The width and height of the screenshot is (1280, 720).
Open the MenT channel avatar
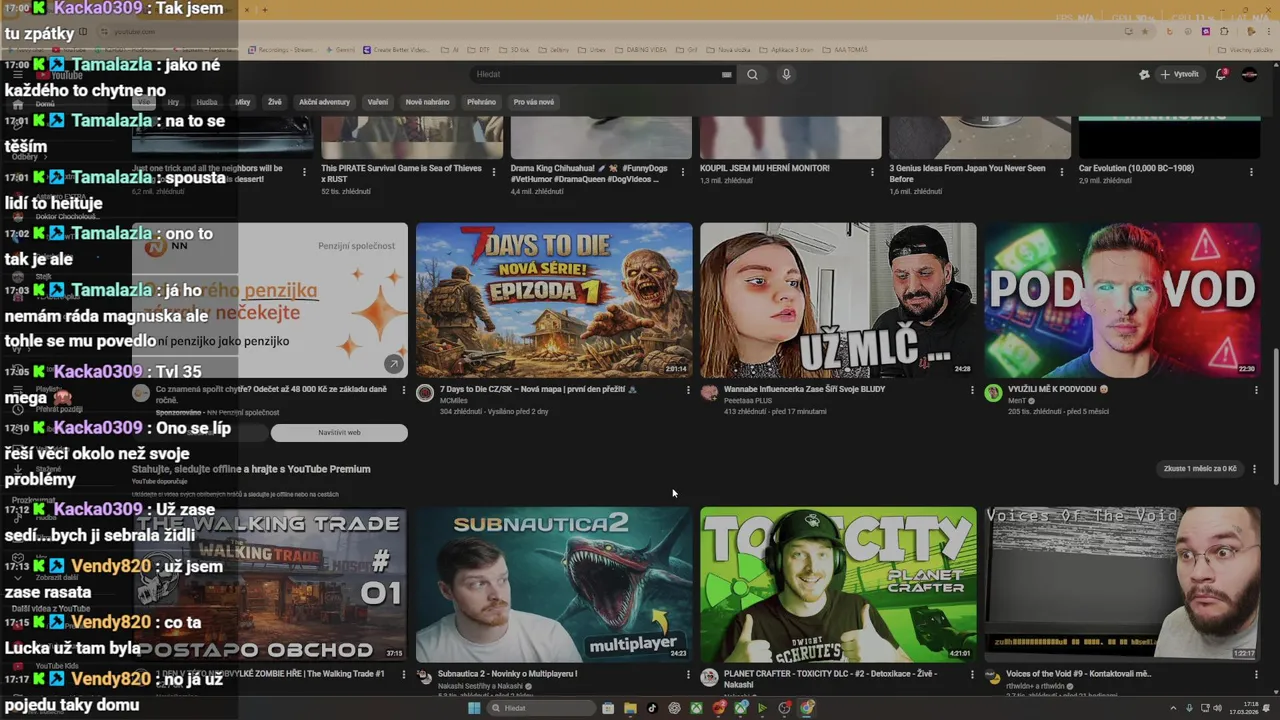point(993,393)
